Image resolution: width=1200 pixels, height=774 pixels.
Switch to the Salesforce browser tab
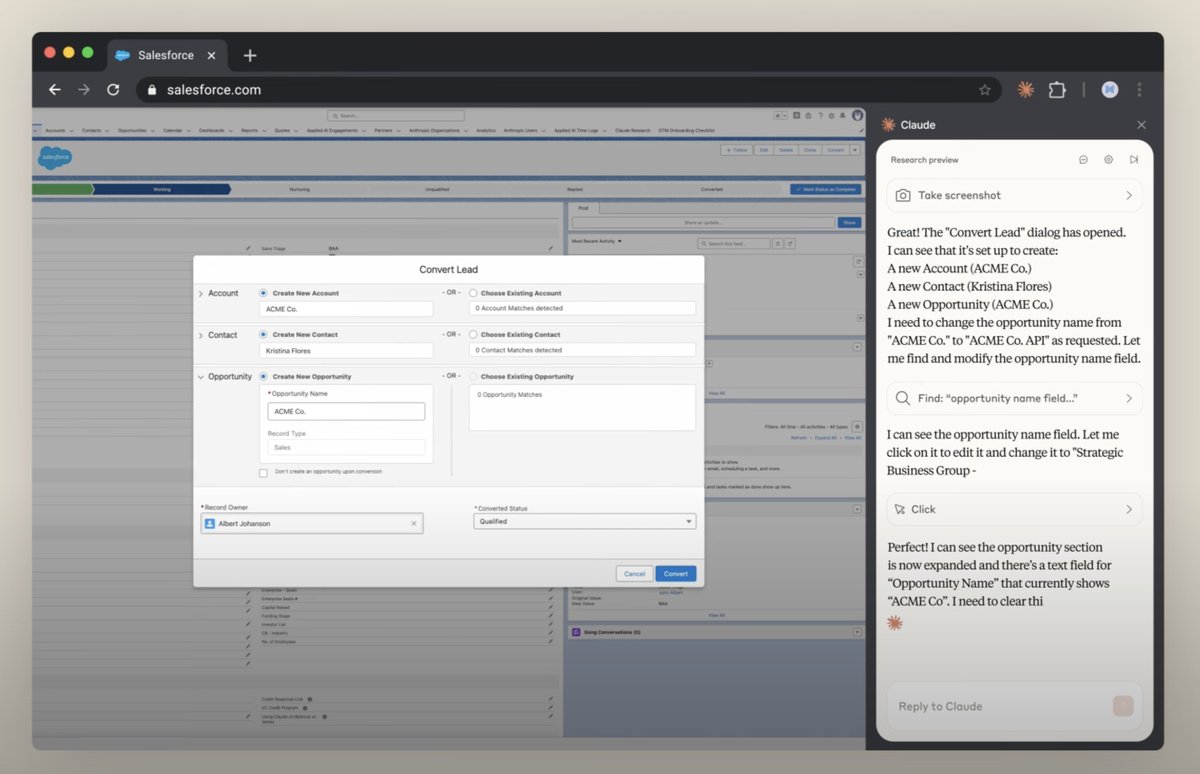point(165,55)
